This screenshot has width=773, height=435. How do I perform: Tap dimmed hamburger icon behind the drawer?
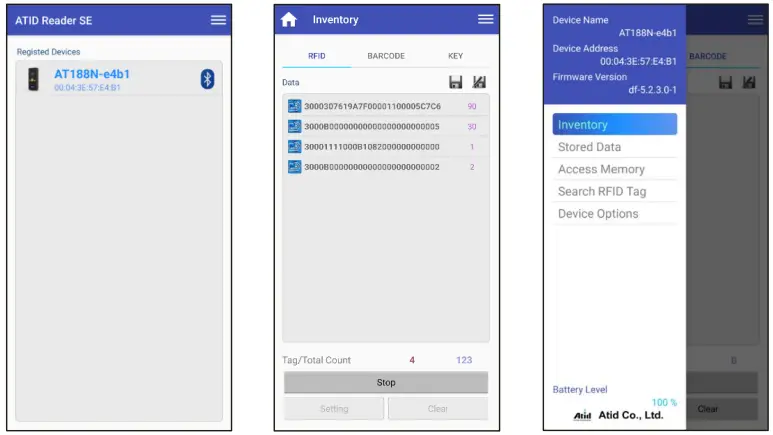point(755,20)
